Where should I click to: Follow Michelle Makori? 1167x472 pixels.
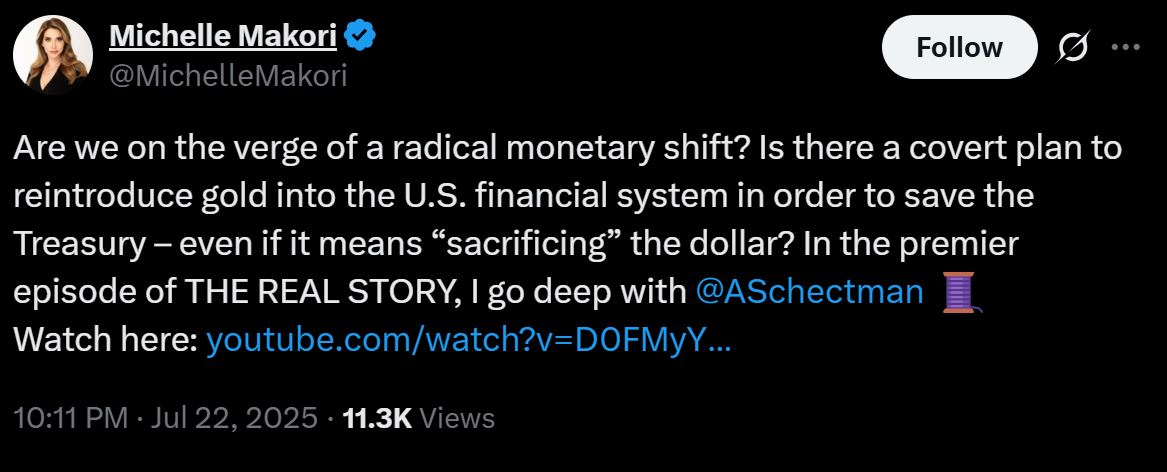click(959, 47)
